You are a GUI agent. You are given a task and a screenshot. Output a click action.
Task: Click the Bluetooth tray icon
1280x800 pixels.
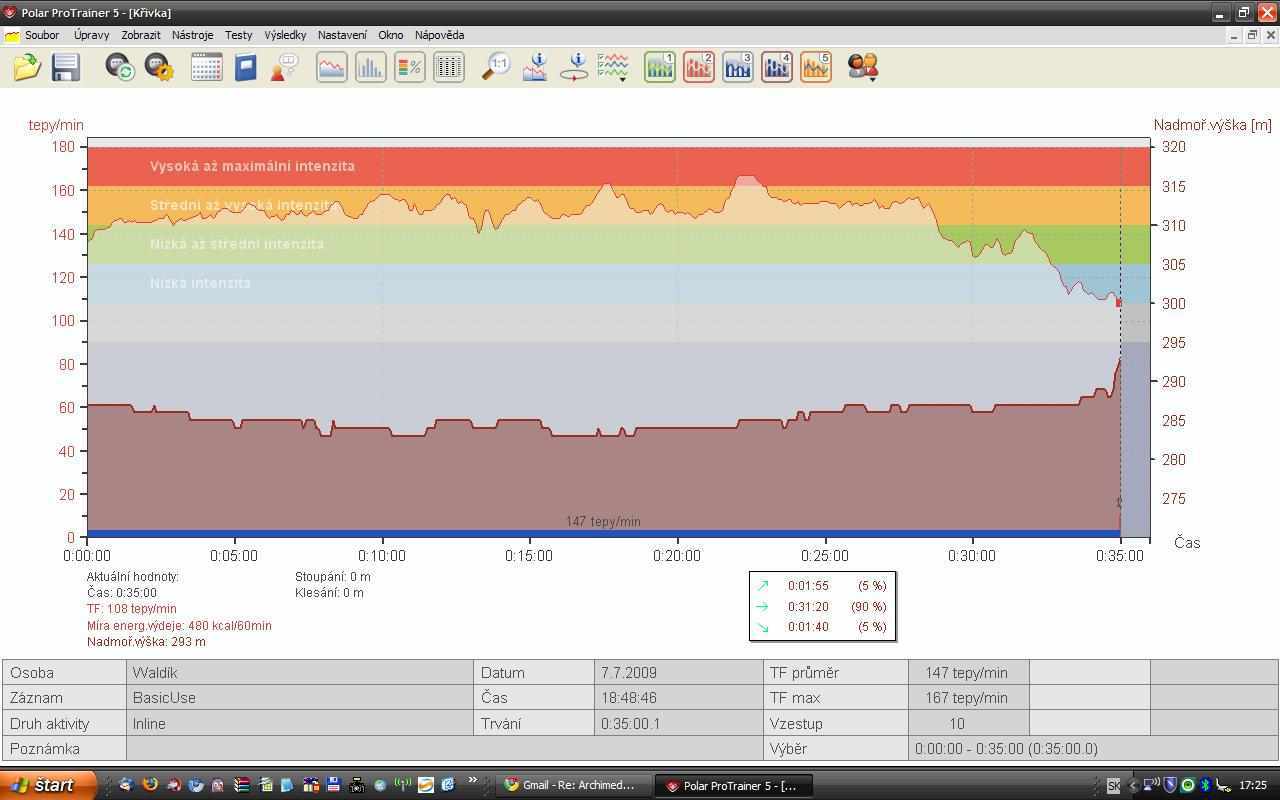1204,785
